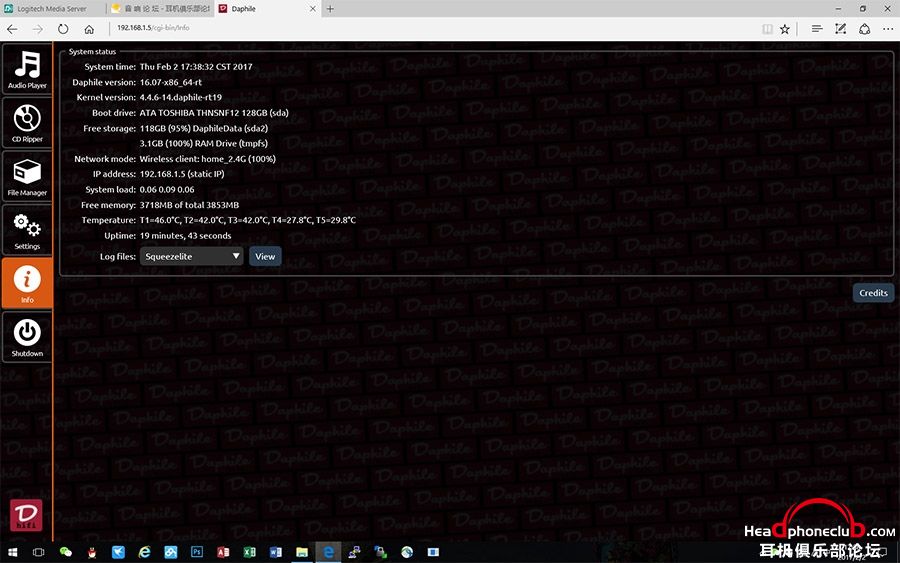Add page to favorites star
This screenshot has width=900, height=563.
pos(785,29)
